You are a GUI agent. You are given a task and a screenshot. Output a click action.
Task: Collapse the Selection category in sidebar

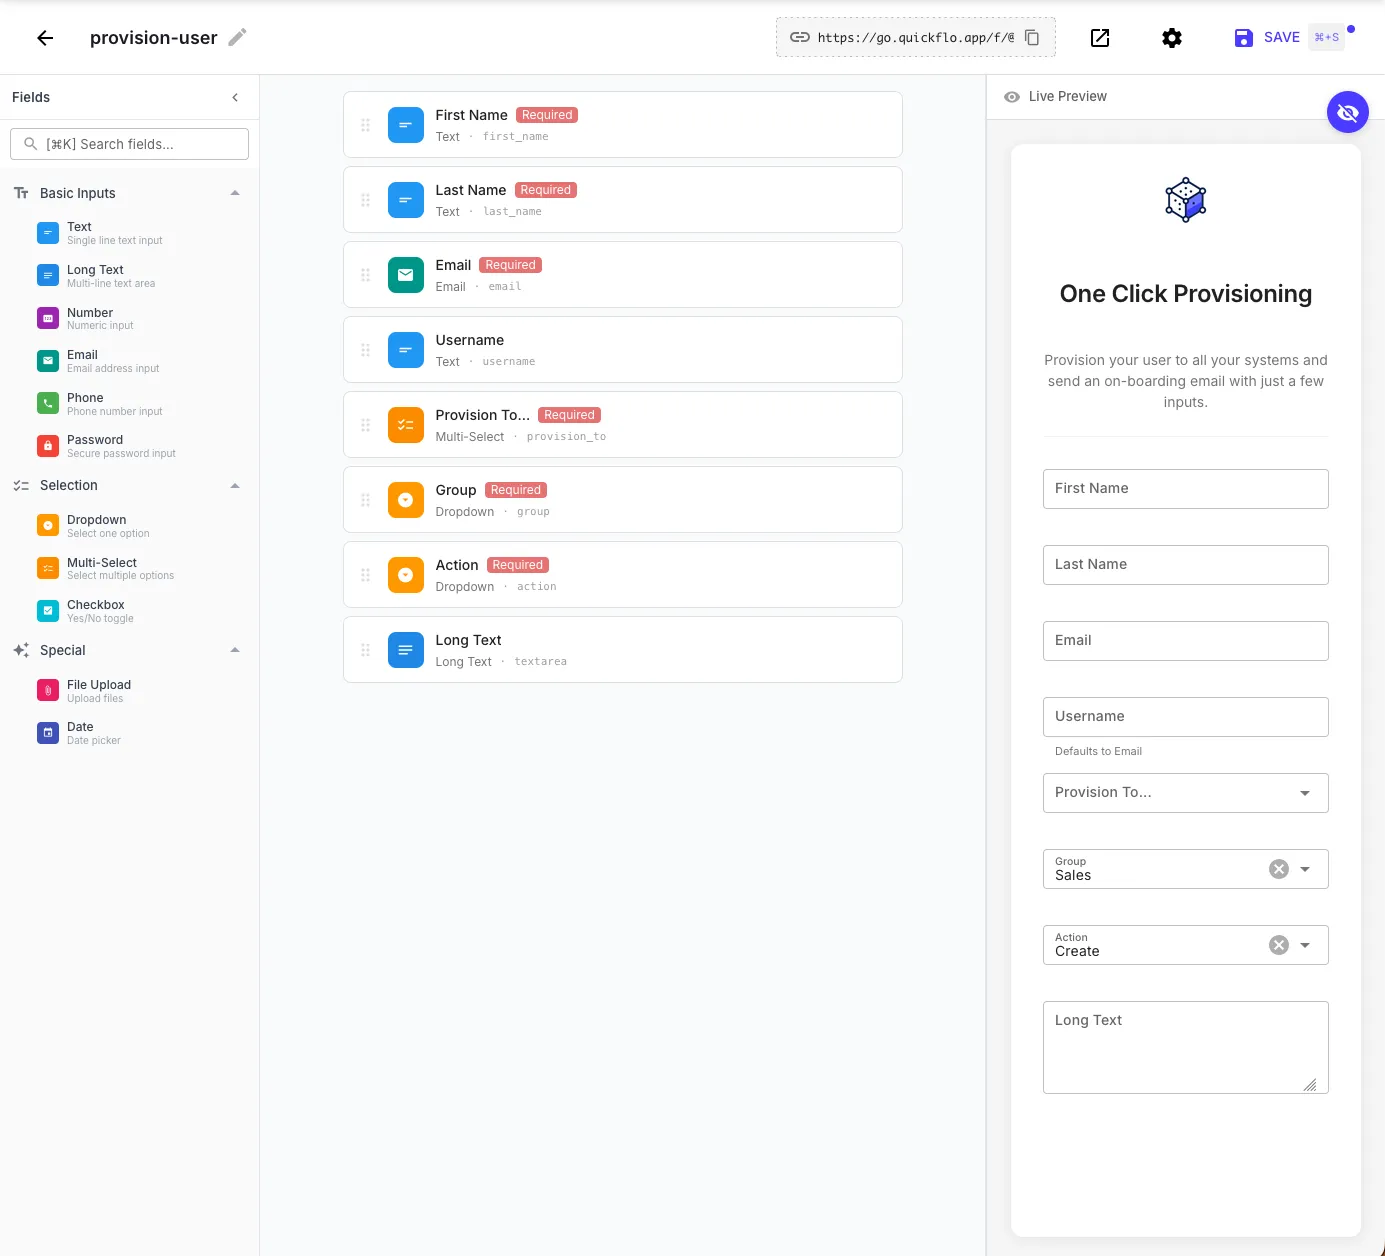235,485
